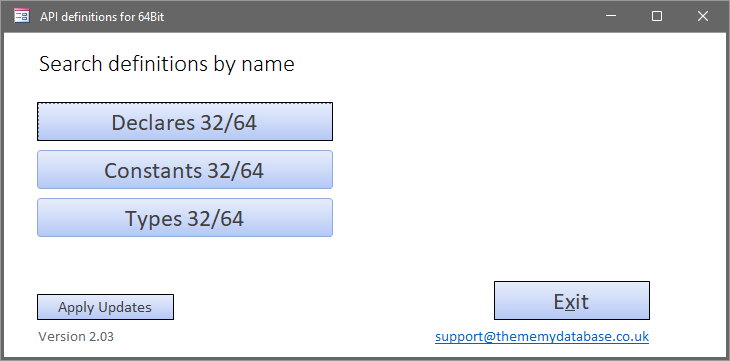Screen dimensions: 730x361
Task: Choose Constants to search constant definitions
Action: (185, 170)
